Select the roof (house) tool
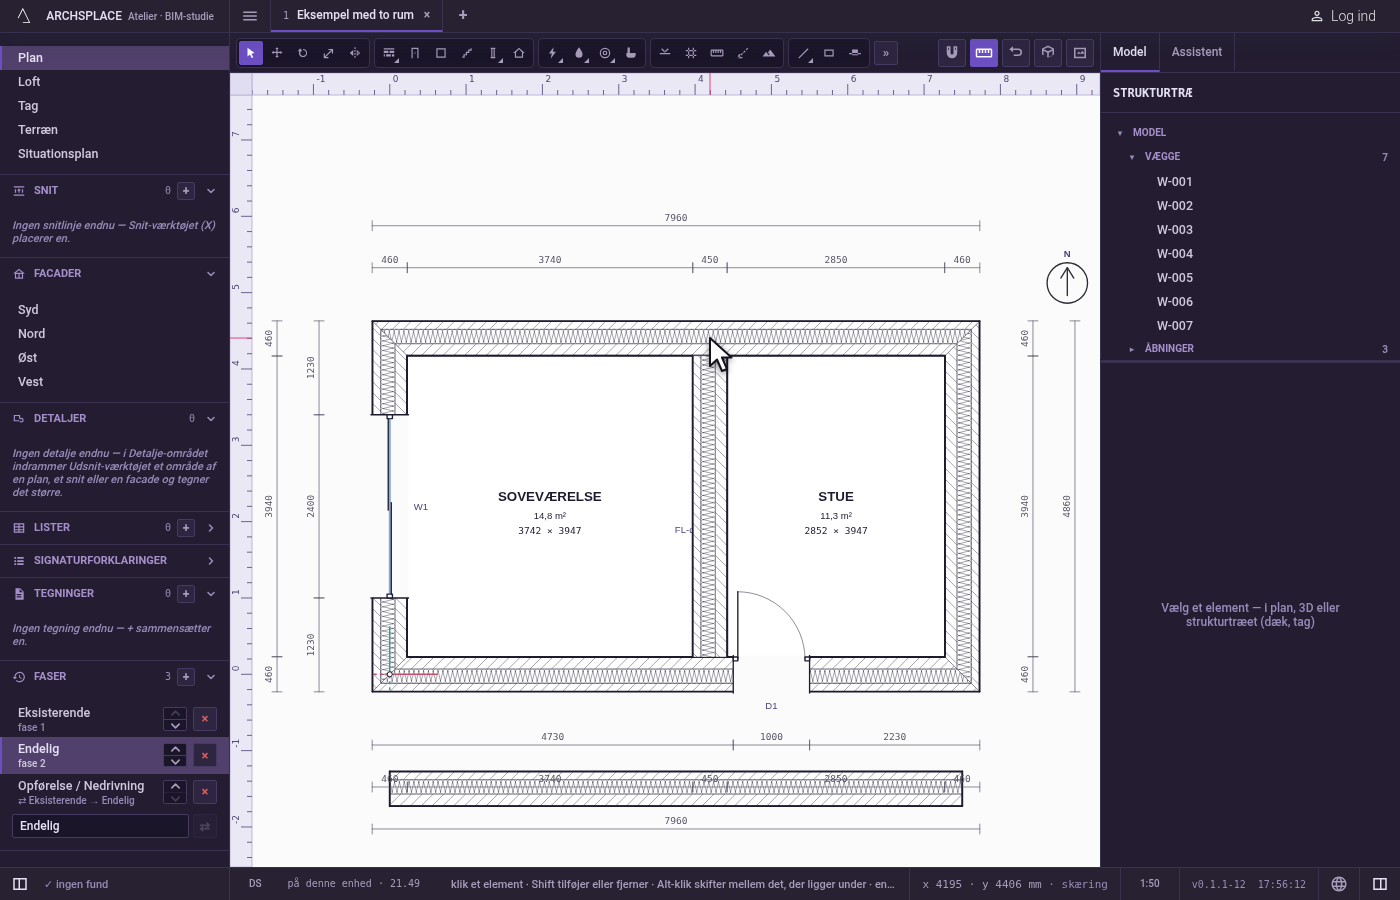 [x=519, y=53]
